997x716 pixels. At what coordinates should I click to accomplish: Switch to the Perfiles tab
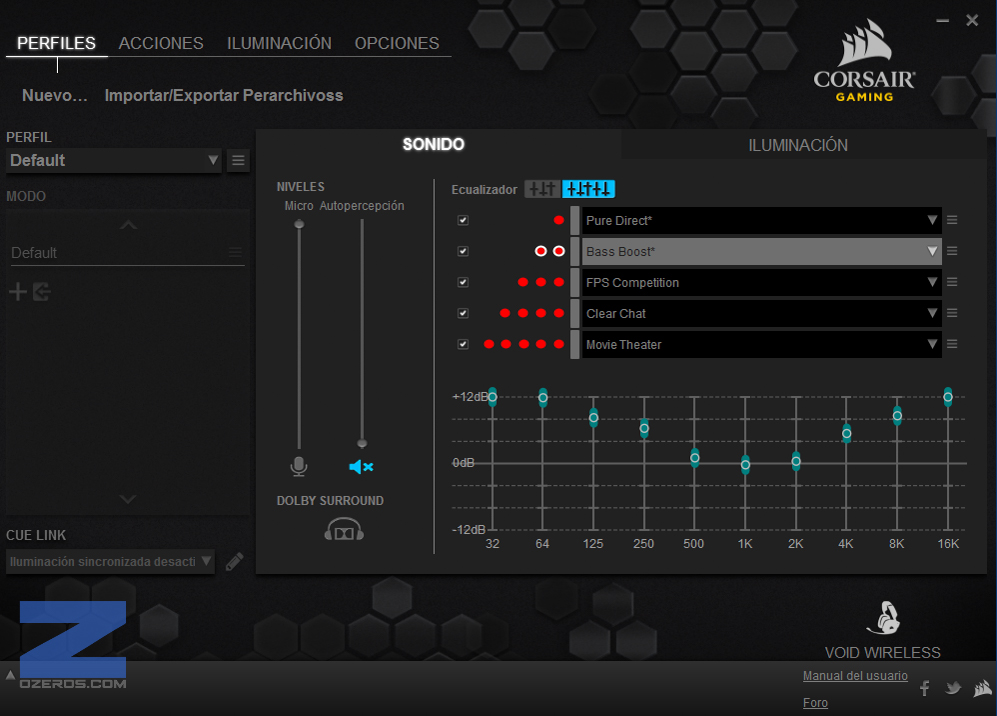tap(57, 43)
